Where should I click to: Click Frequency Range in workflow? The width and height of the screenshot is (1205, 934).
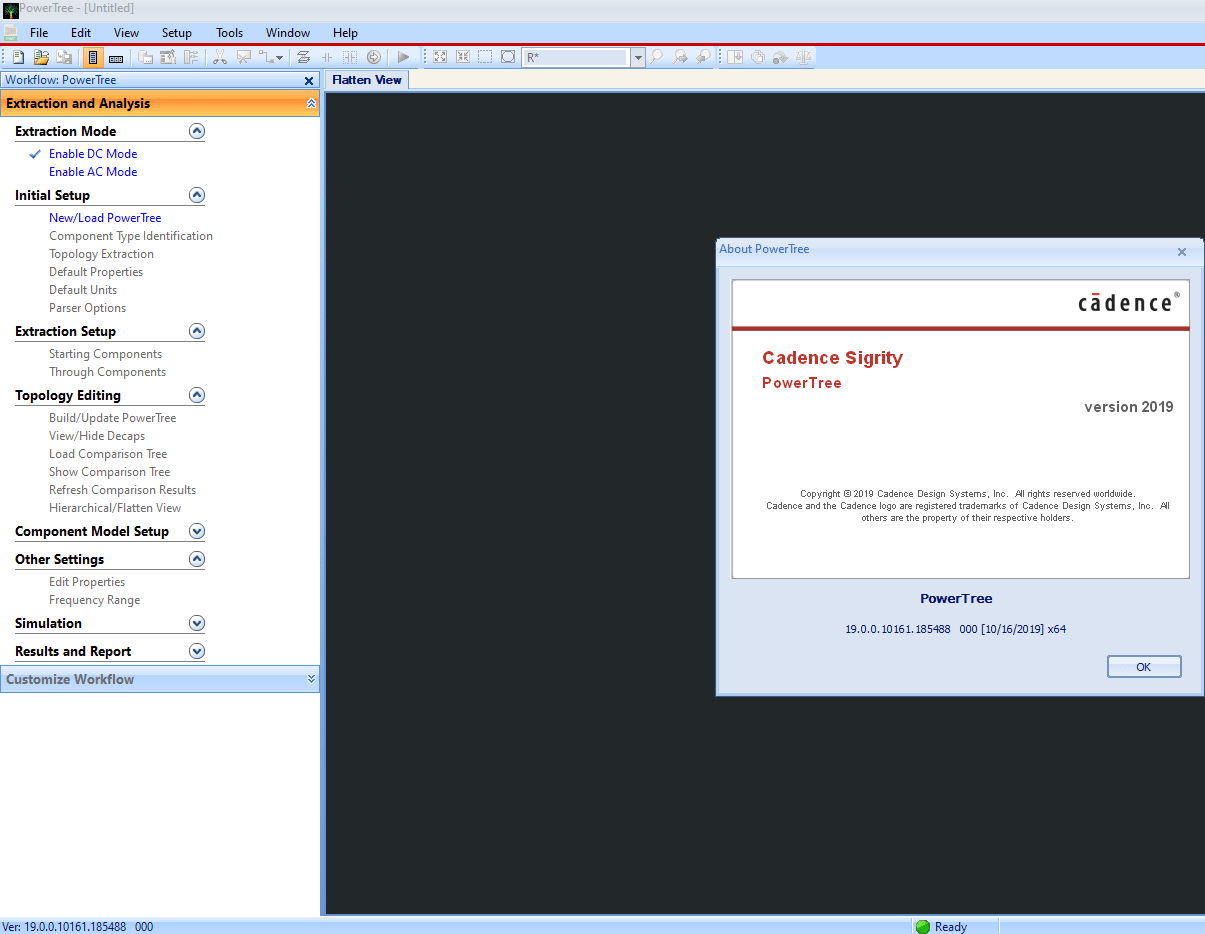pos(94,600)
